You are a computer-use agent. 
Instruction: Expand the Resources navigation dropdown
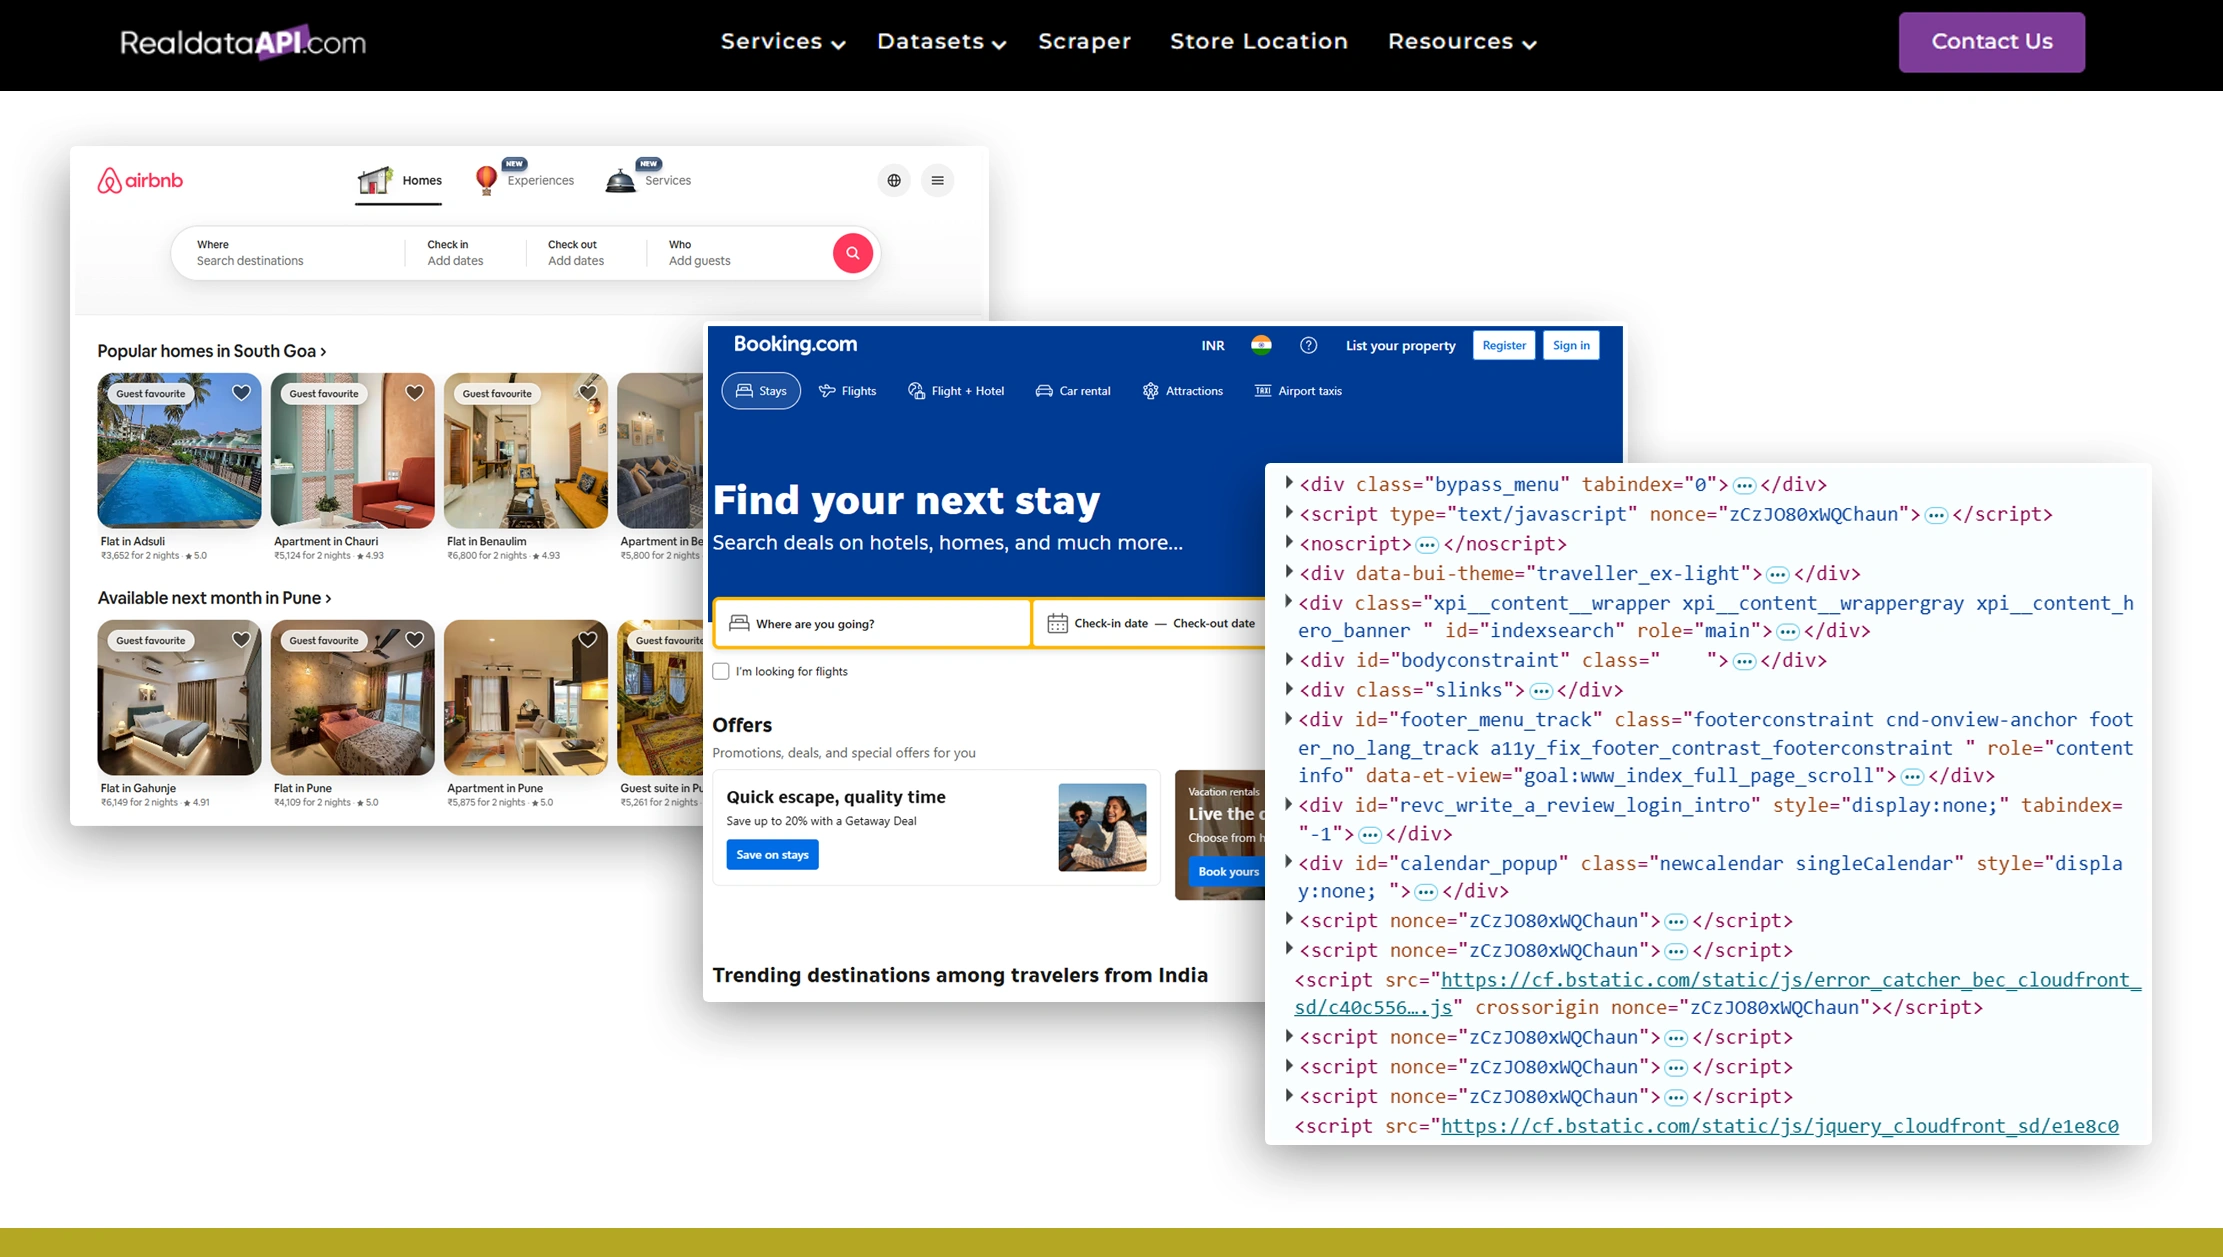(1461, 42)
